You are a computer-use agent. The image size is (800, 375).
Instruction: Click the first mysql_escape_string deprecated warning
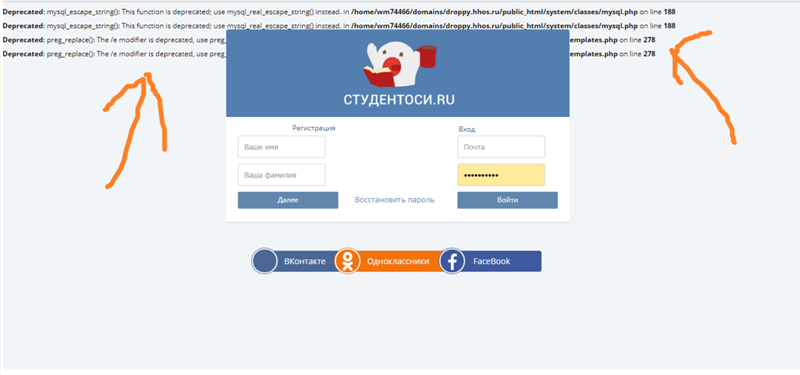[339, 11]
